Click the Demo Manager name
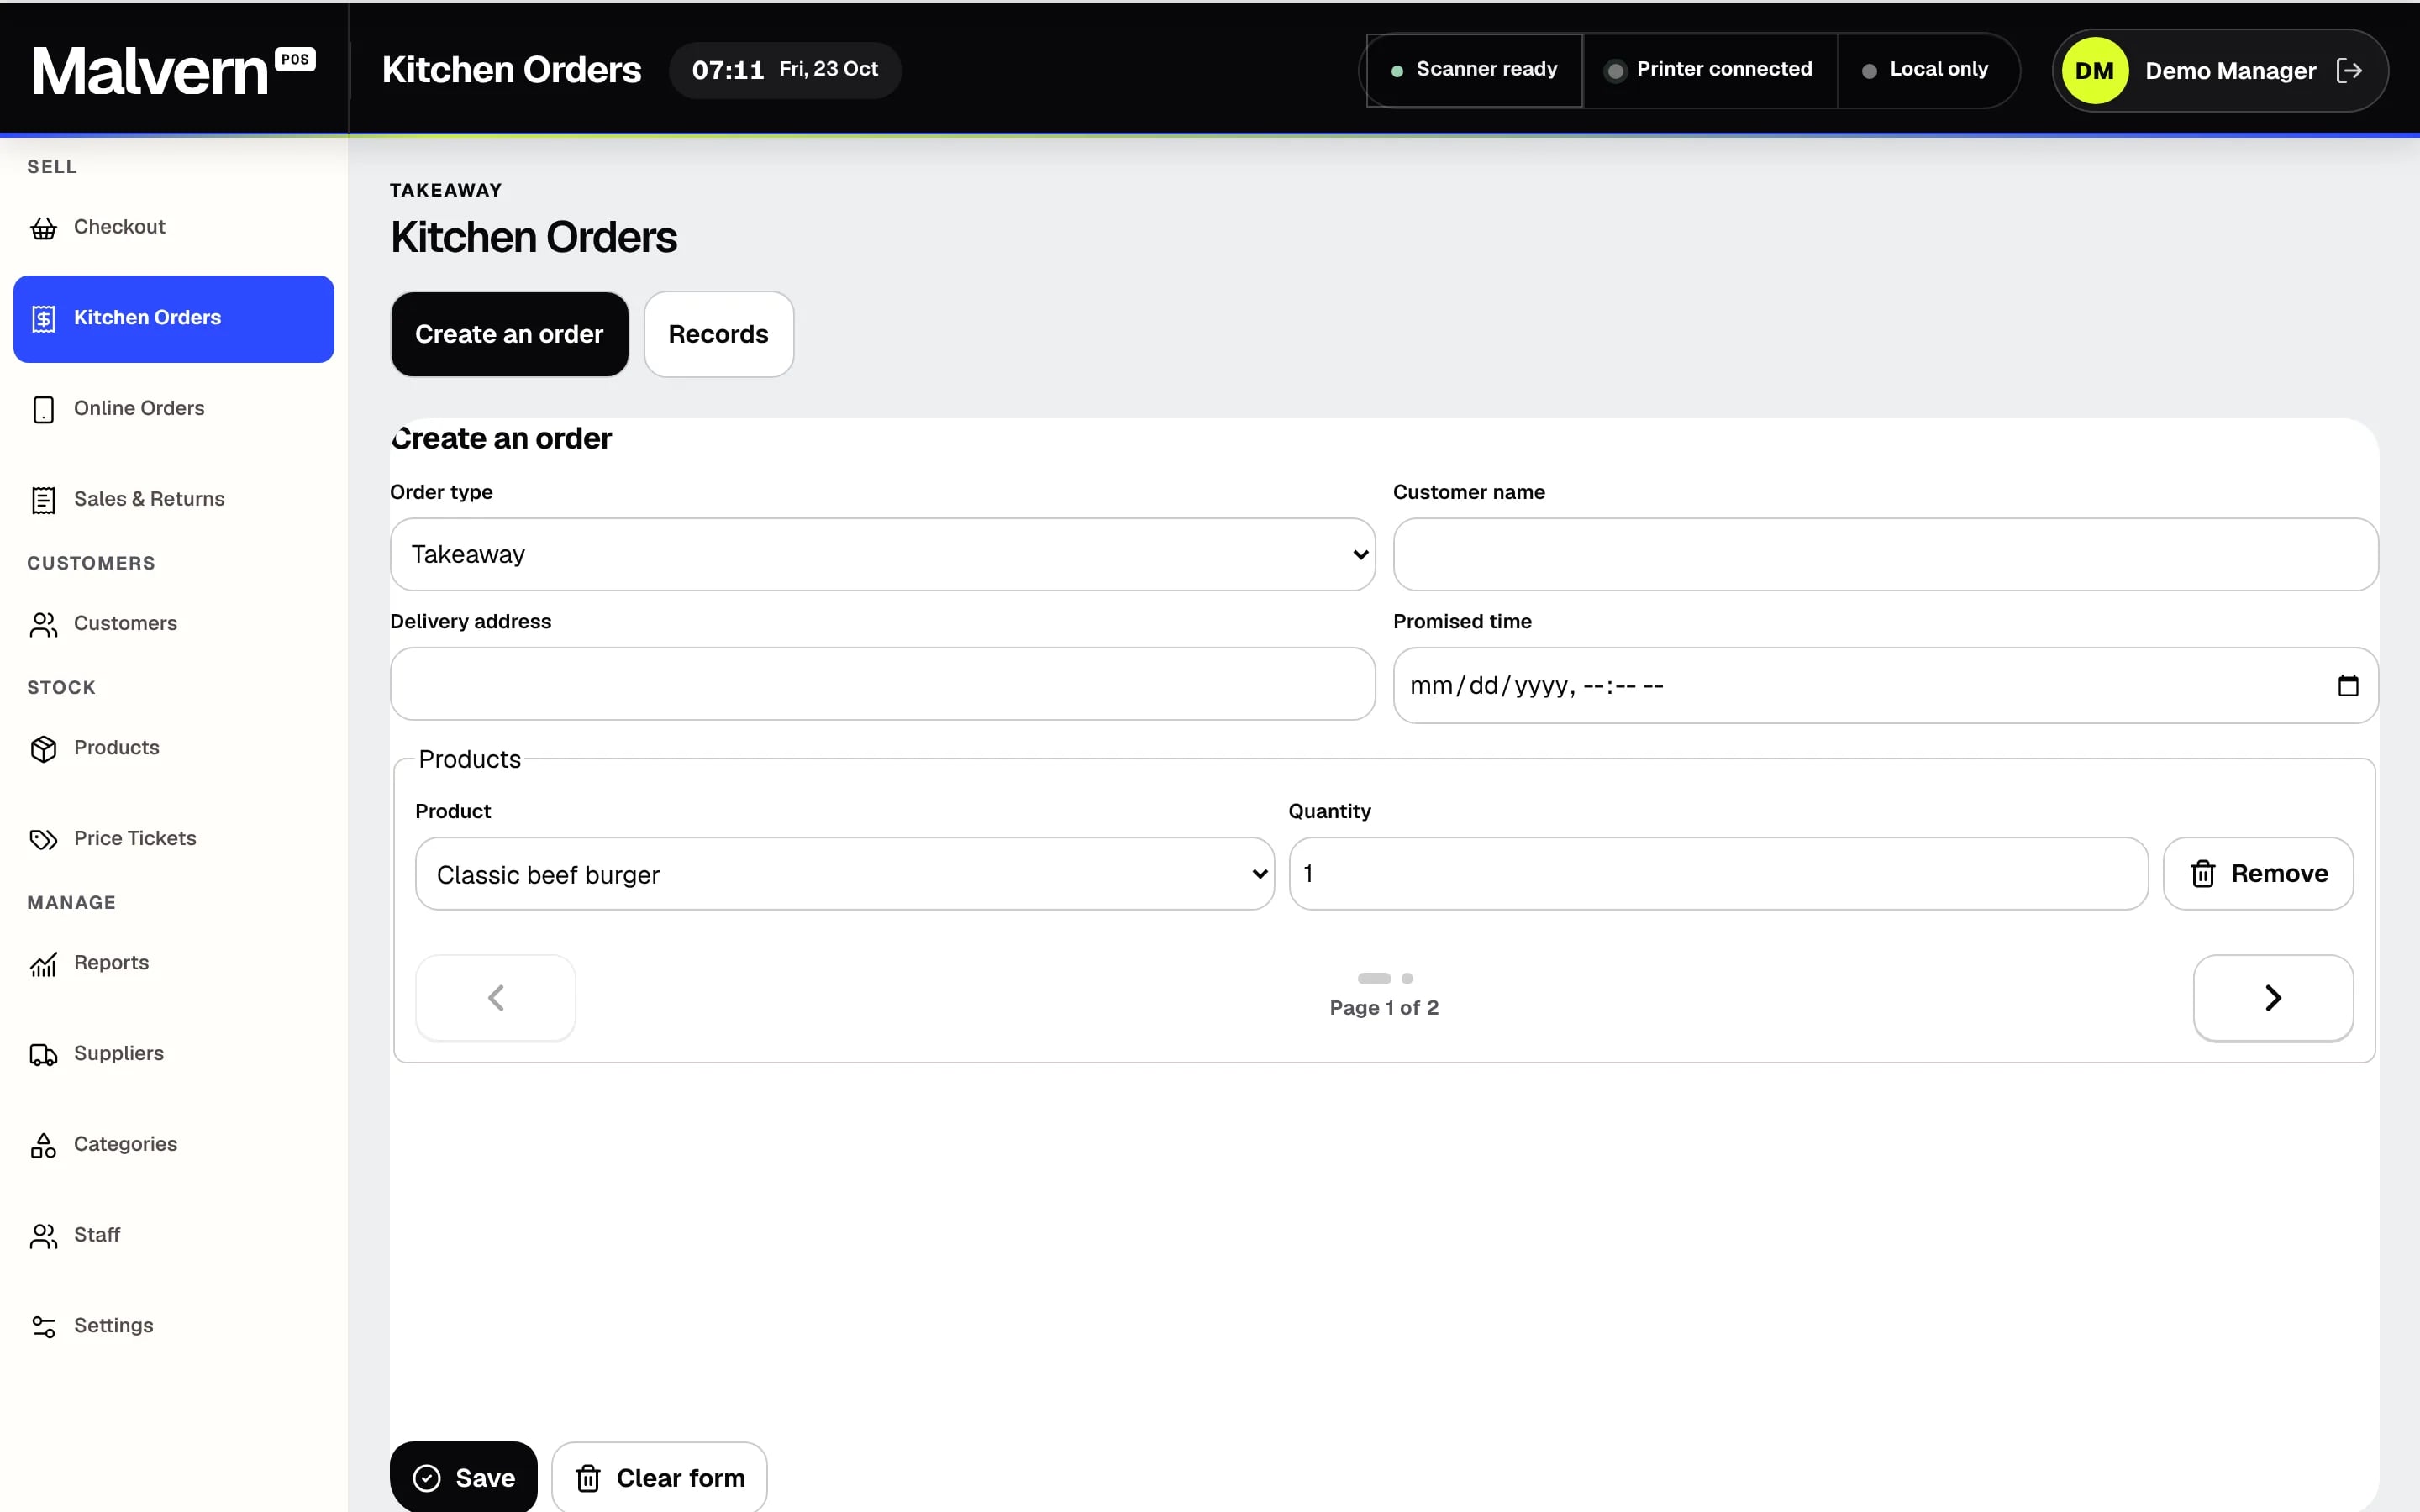 [2230, 71]
